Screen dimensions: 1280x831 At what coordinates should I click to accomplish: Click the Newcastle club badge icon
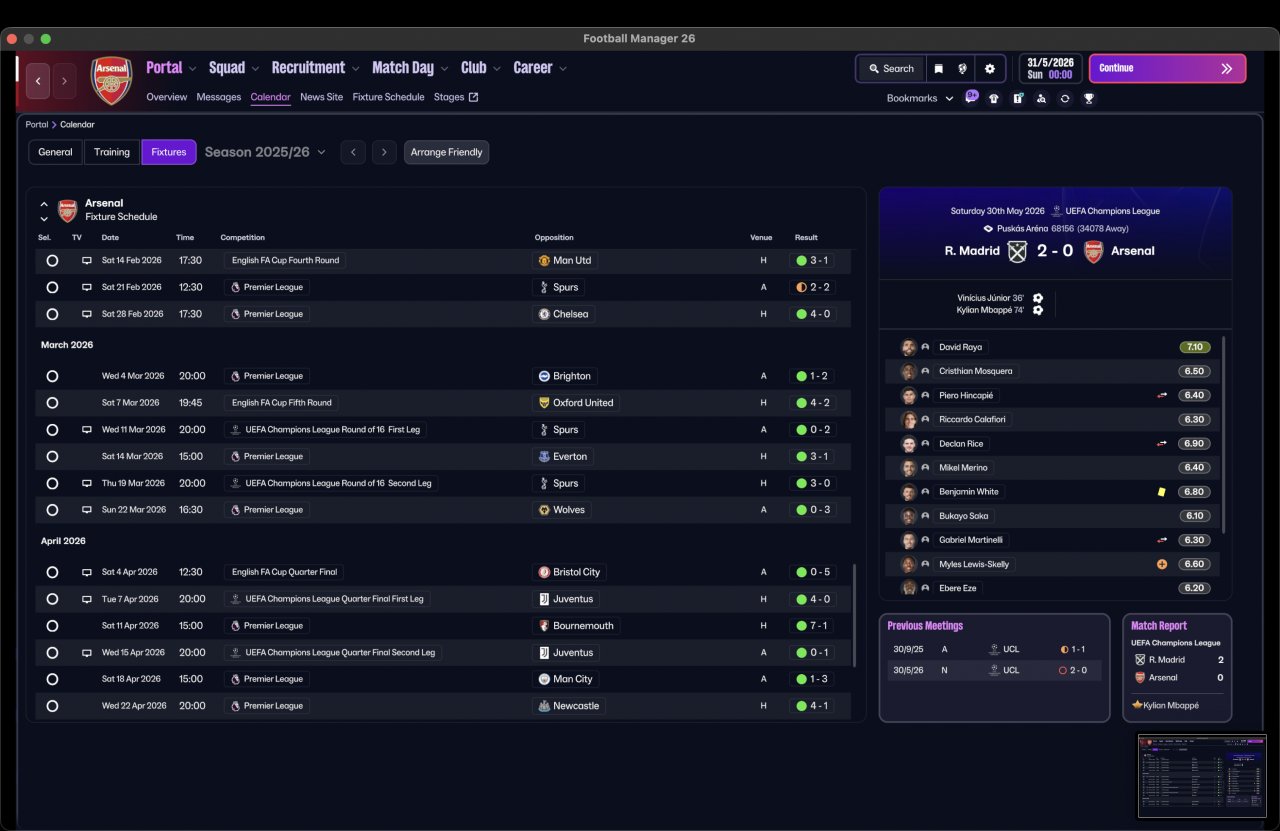coord(544,706)
